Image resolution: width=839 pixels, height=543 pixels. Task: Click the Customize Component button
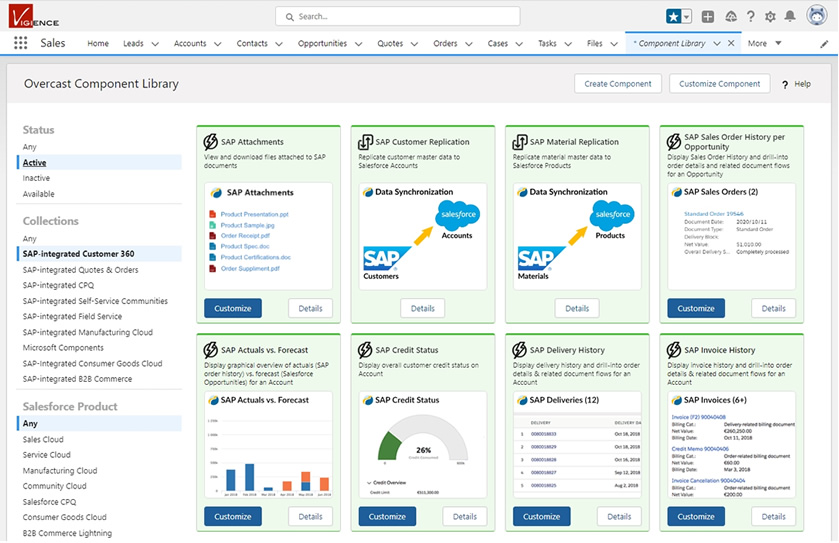pyautogui.click(x=719, y=83)
